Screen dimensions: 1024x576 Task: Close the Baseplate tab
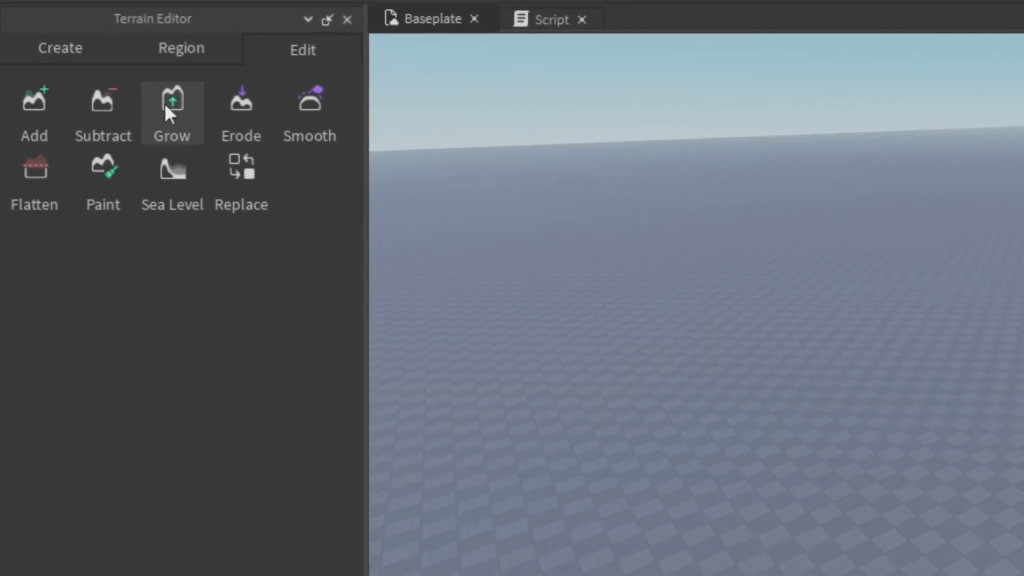point(475,19)
